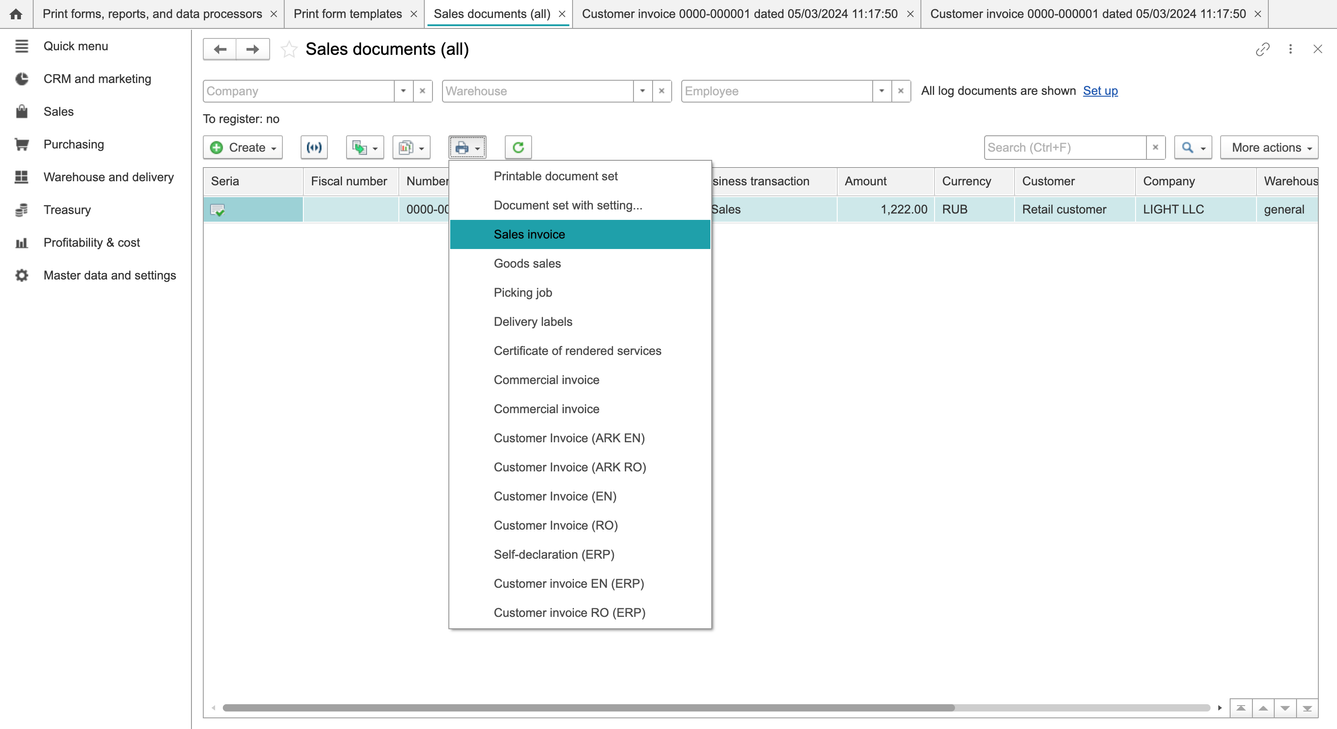1337x729 pixels.
Task: Choose Sales invoice from print menu
Action: (580, 234)
